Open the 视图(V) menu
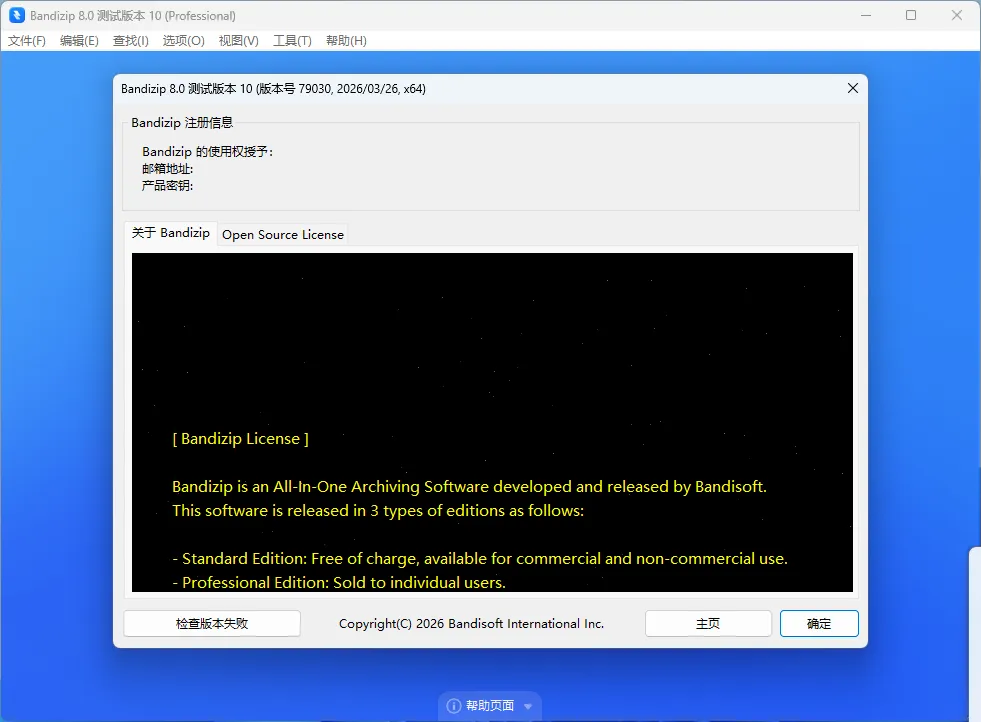This screenshot has width=981, height=722. point(238,41)
